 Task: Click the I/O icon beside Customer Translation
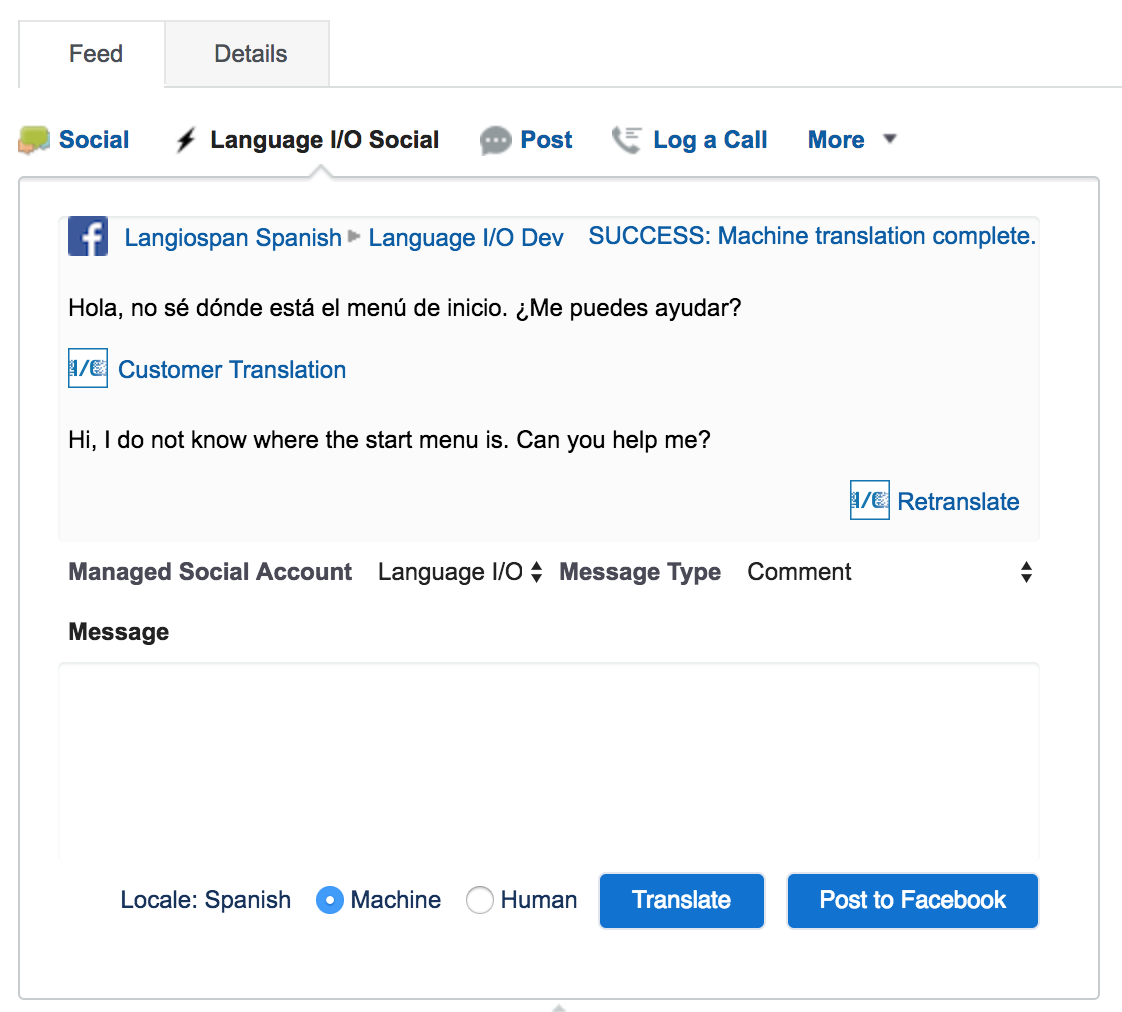click(x=88, y=368)
